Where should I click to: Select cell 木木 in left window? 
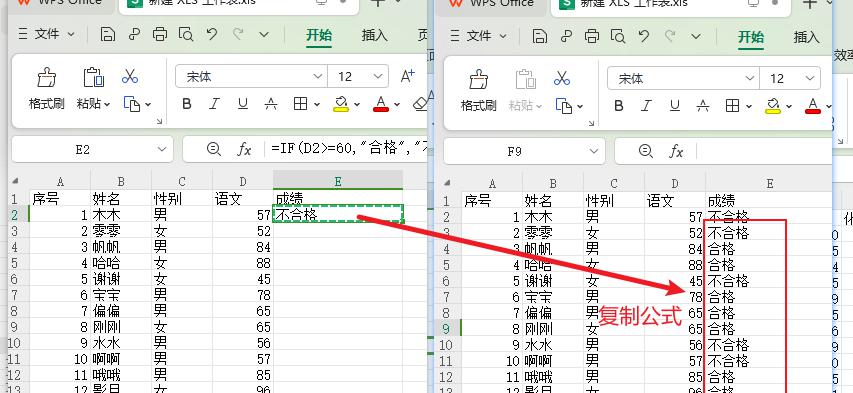point(121,215)
